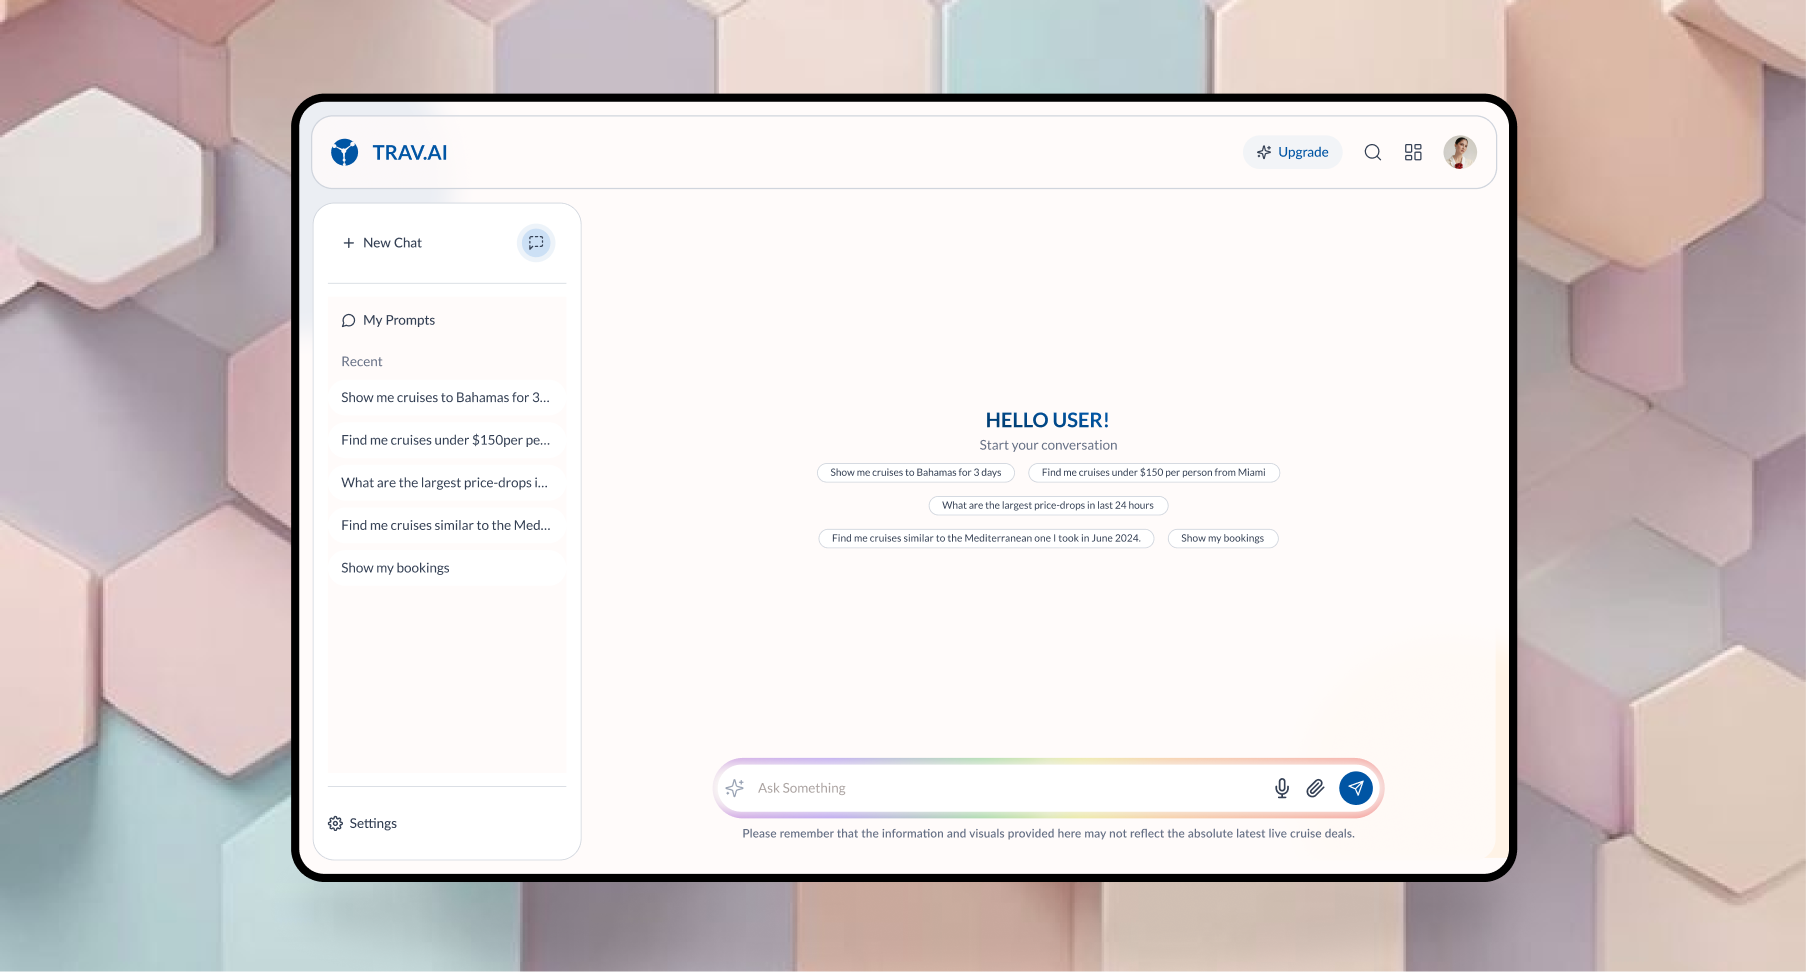
Task: Click the TRAV.AI globe logo icon
Action: 345,152
